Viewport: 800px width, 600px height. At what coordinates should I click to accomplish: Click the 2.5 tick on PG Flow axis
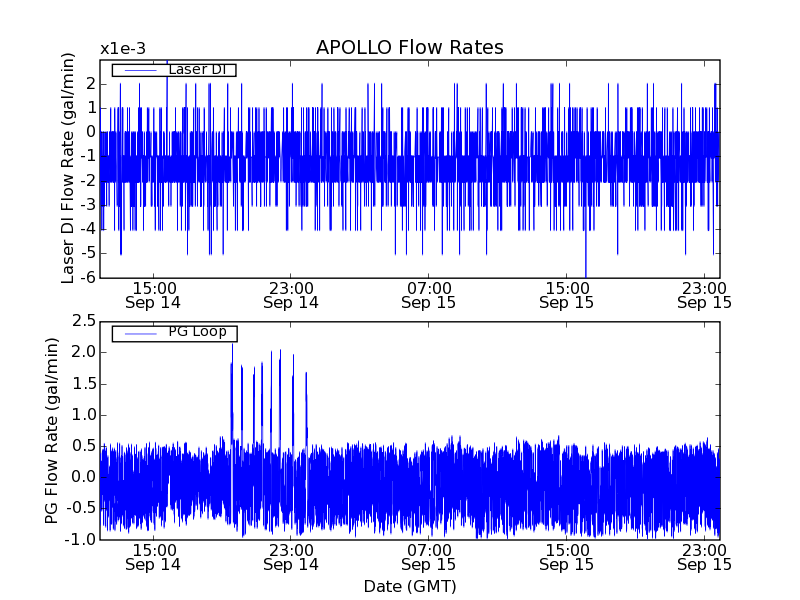(83, 321)
